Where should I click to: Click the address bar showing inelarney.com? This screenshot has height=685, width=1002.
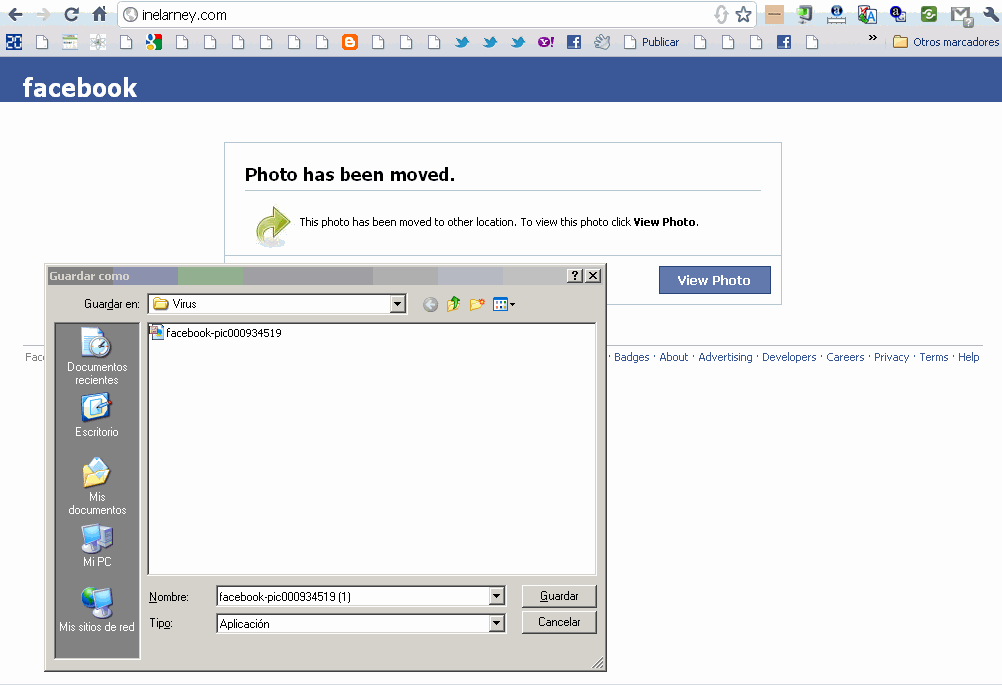pyautogui.click(x=422, y=15)
